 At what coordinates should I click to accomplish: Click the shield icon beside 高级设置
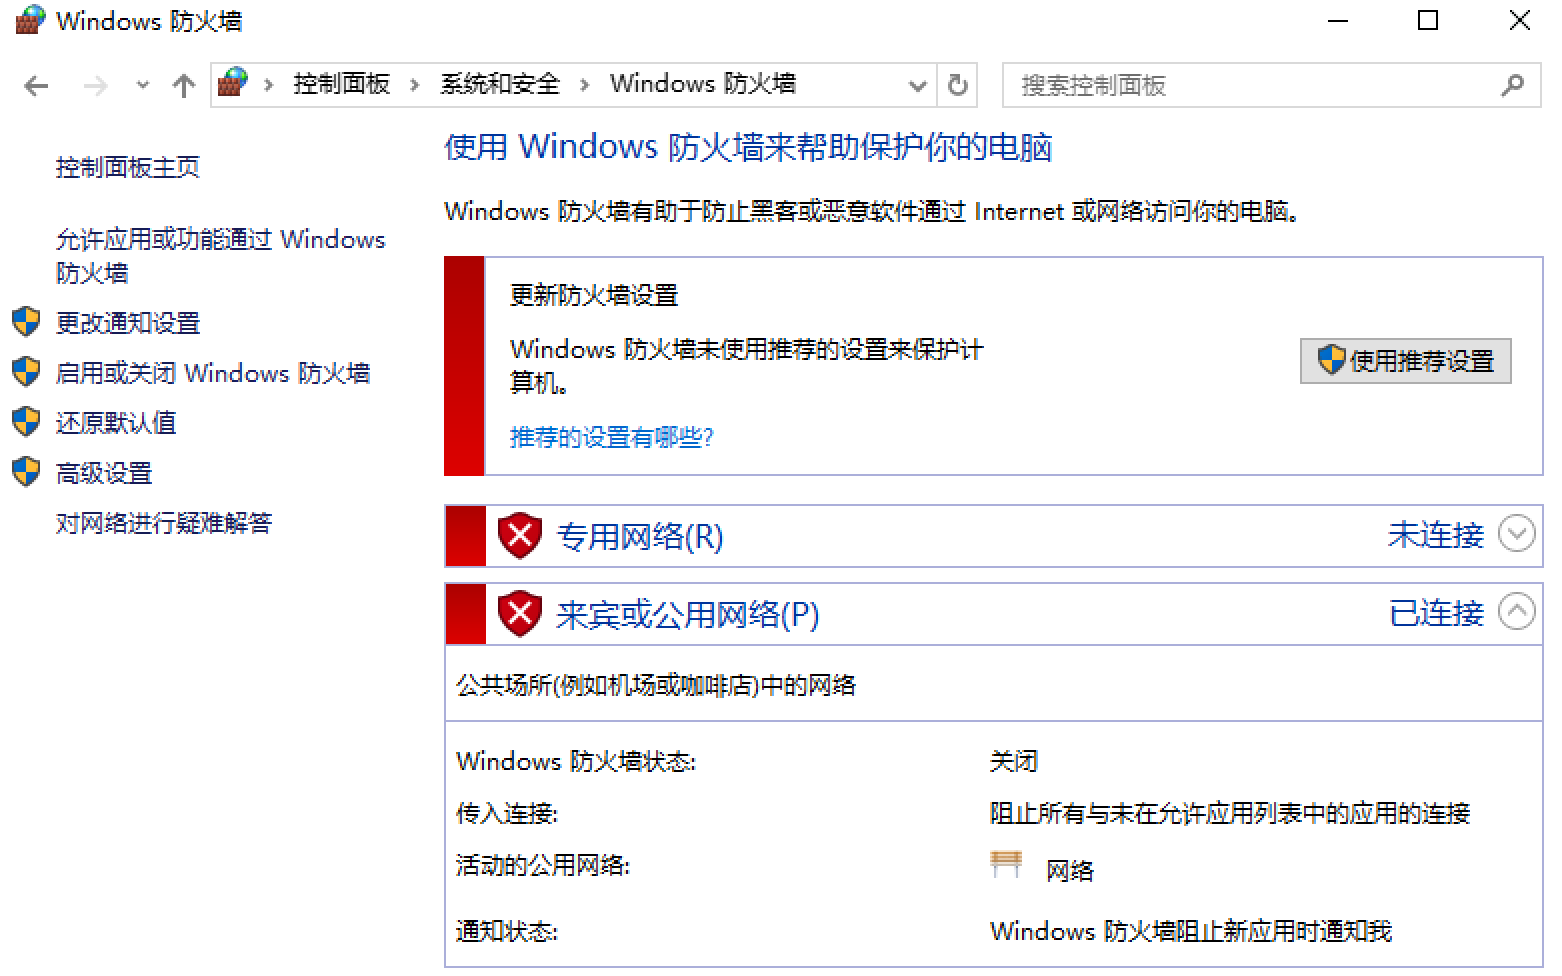pyautogui.click(x=26, y=472)
